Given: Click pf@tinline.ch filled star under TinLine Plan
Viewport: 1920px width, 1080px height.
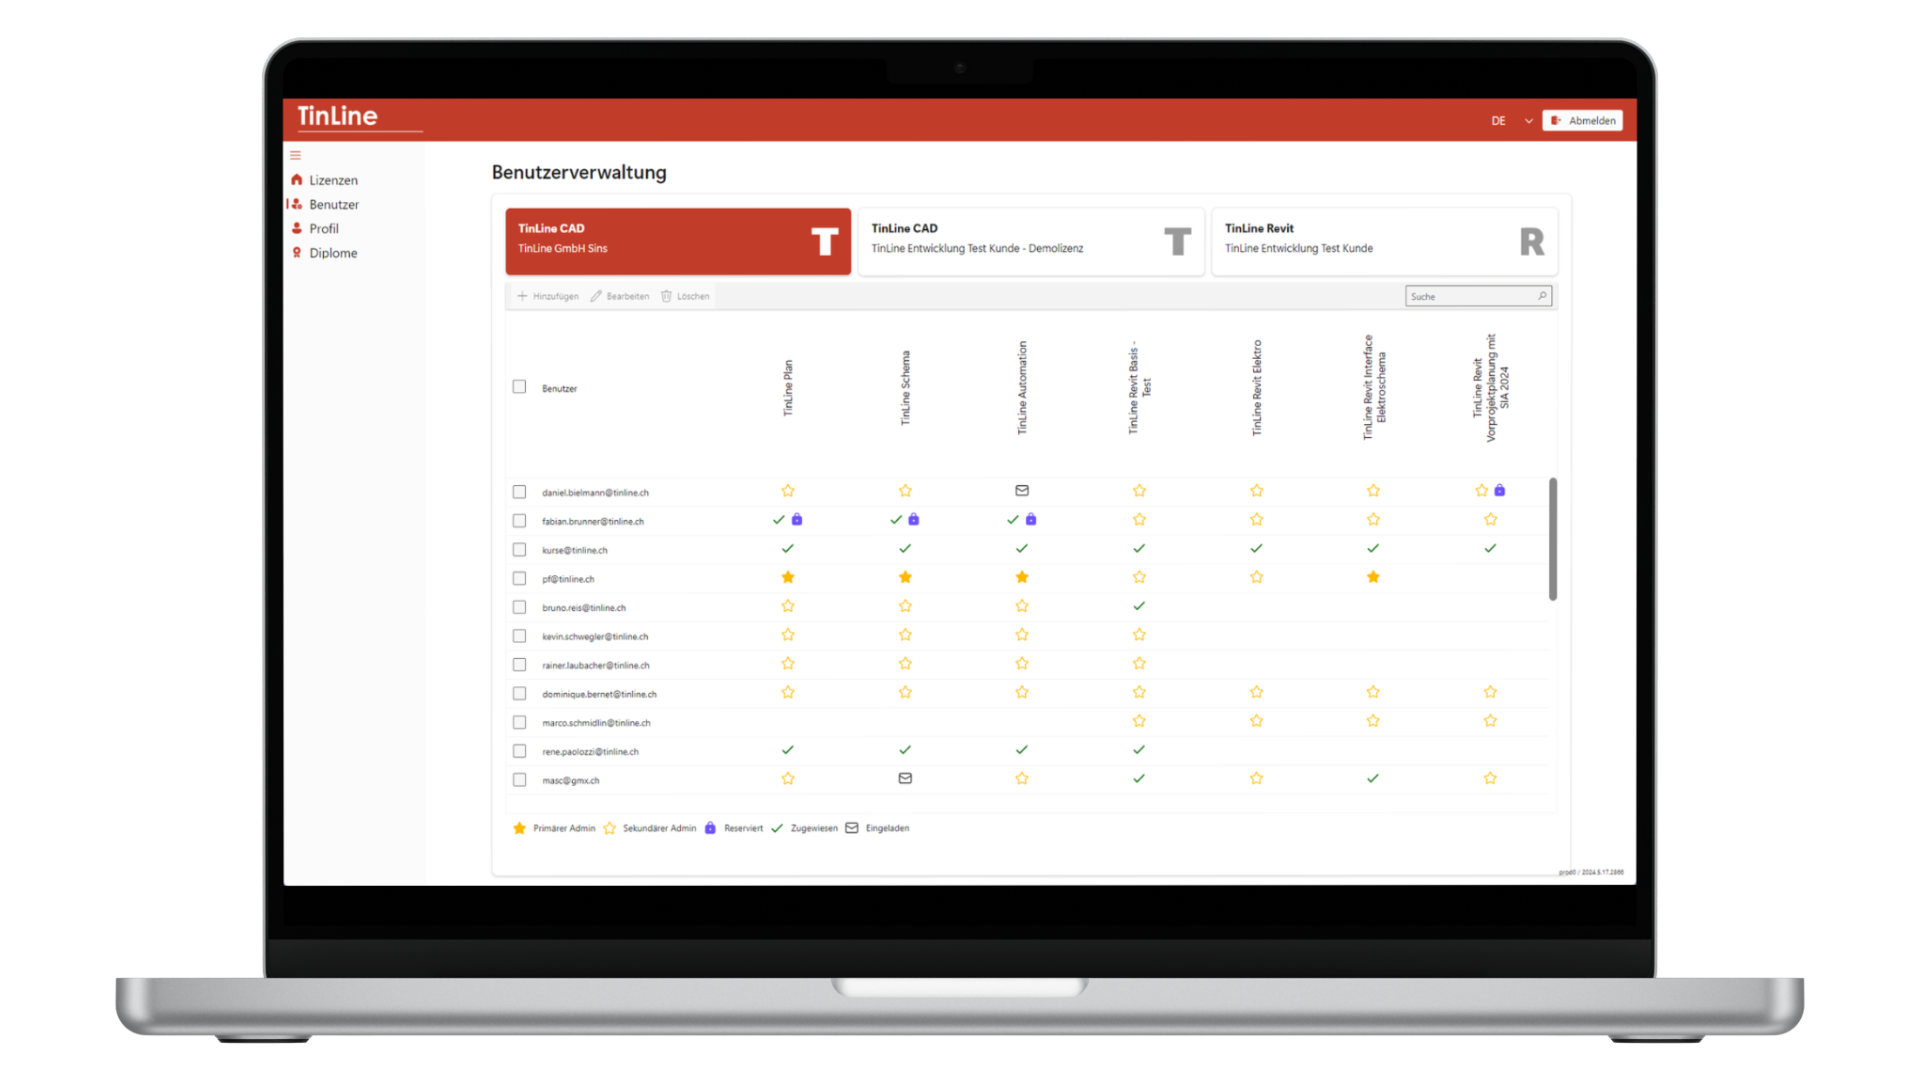Looking at the screenshot, I should coord(788,577).
